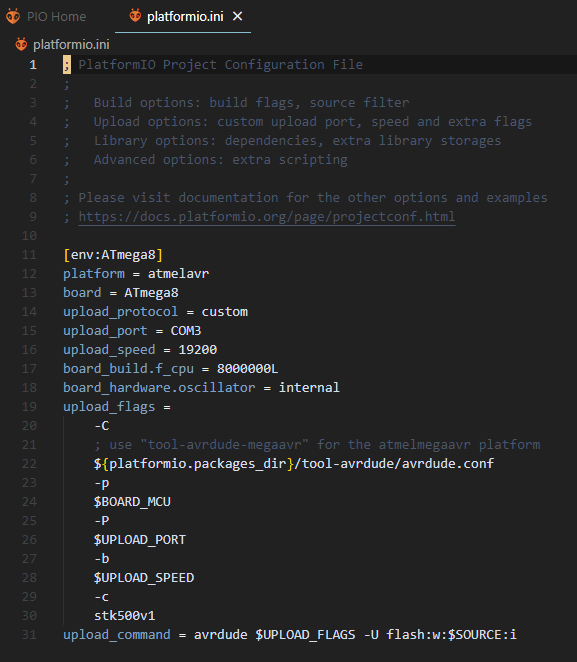Click the 'upload_command' key
The image size is (577, 662).
tap(117, 635)
